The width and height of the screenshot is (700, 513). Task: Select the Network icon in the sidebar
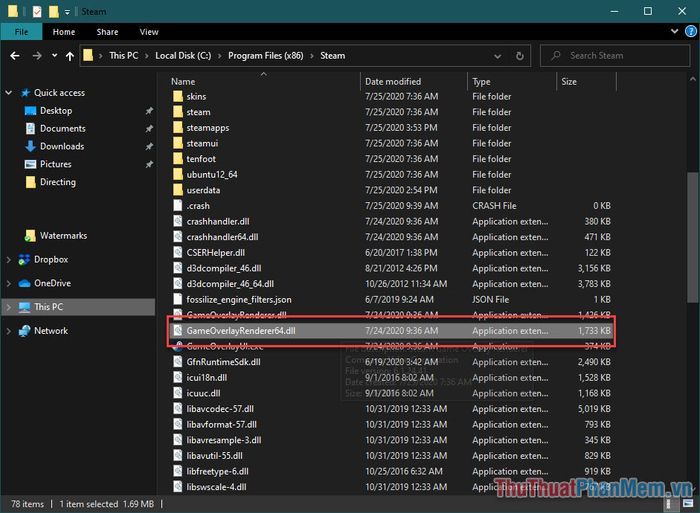pyautogui.click(x=24, y=331)
